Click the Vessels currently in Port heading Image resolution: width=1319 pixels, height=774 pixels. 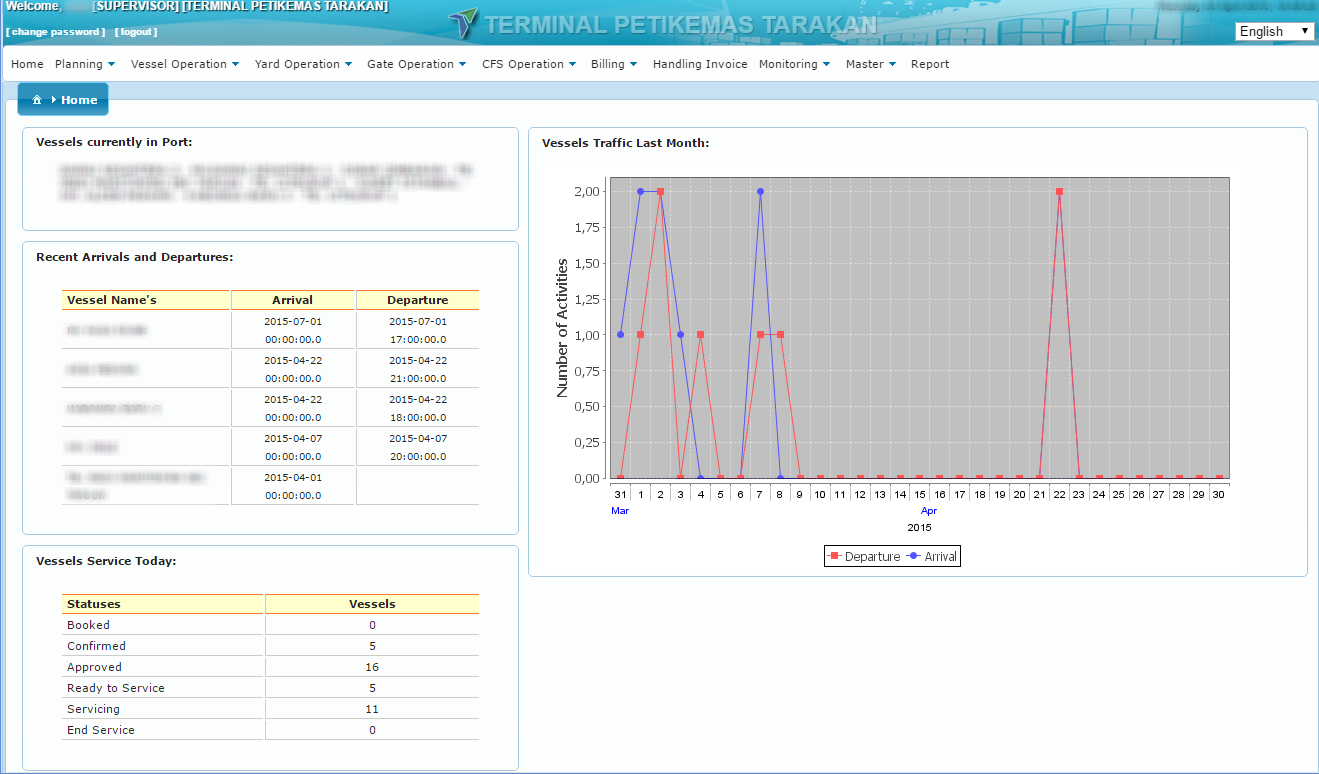(x=114, y=142)
